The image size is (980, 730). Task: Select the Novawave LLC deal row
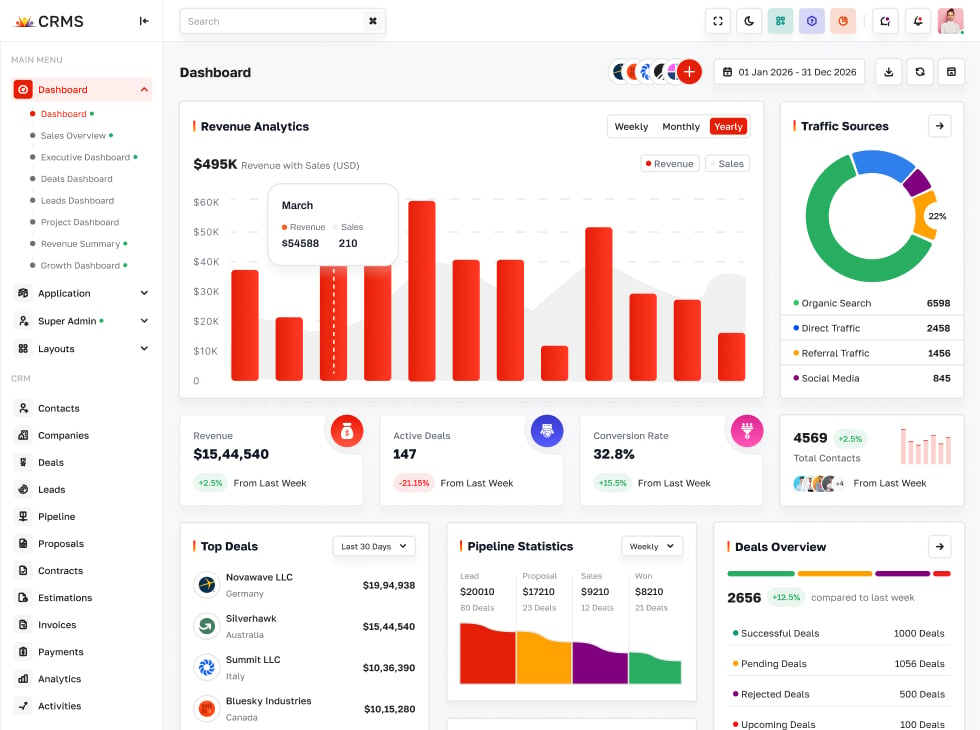point(304,585)
